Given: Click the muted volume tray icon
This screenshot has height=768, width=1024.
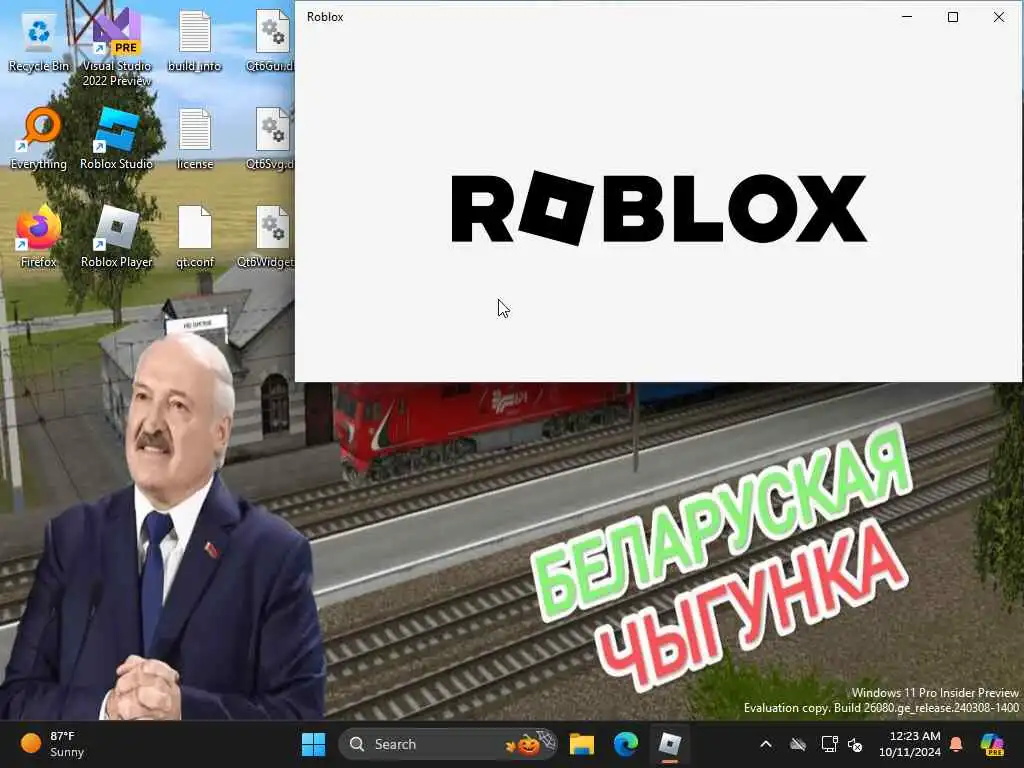Looking at the screenshot, I should (x=855, y=744).
